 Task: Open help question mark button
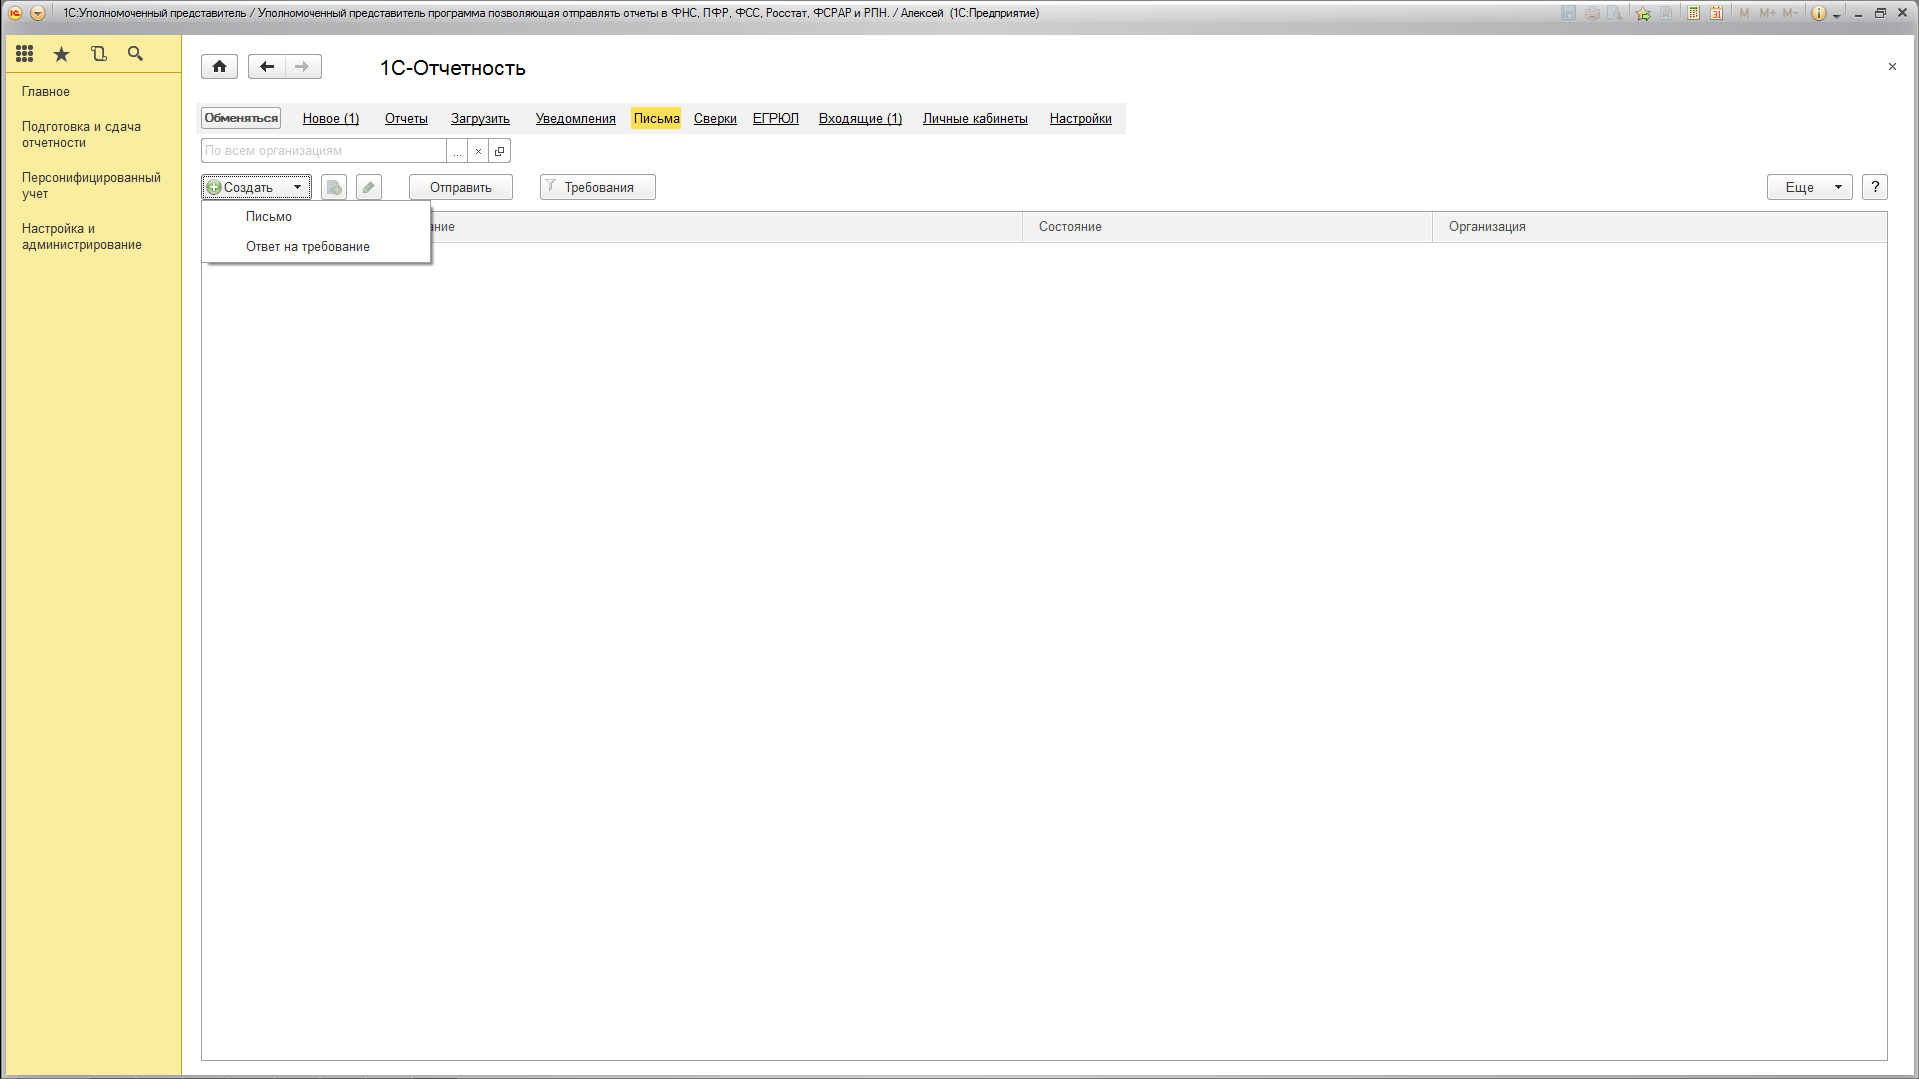1875,188
